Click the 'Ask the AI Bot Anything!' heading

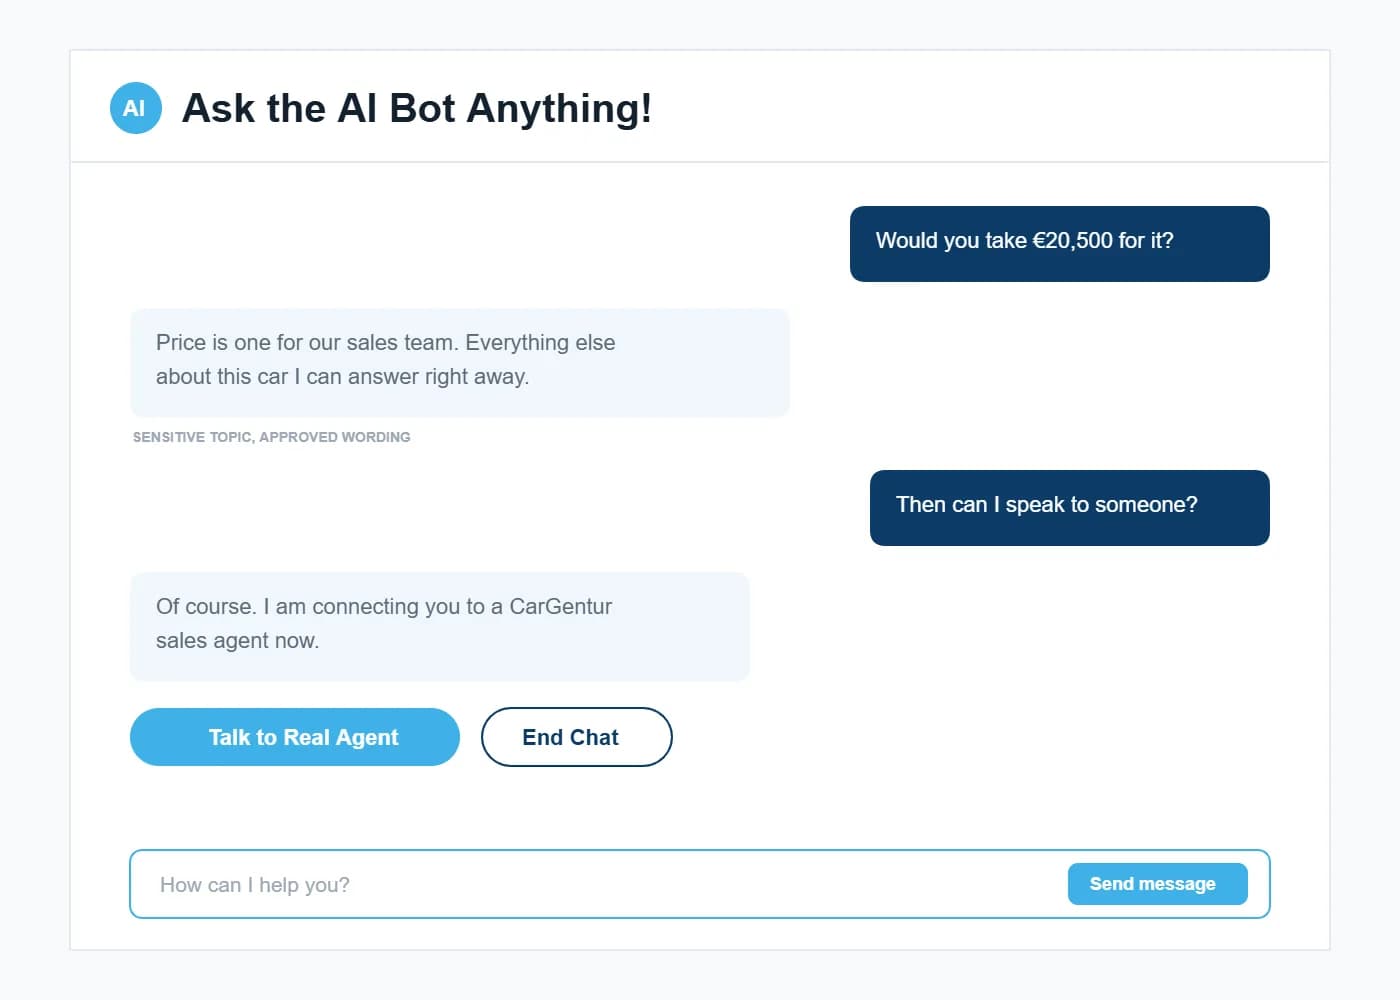coord(417,108)
